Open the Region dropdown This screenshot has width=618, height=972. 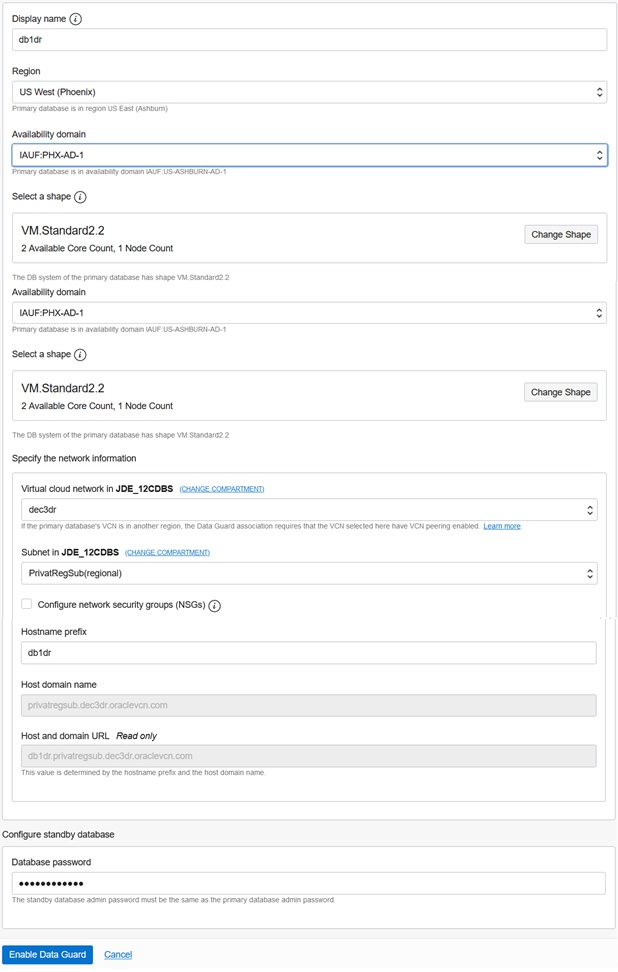pyautogui.click(x=309, y=93)
